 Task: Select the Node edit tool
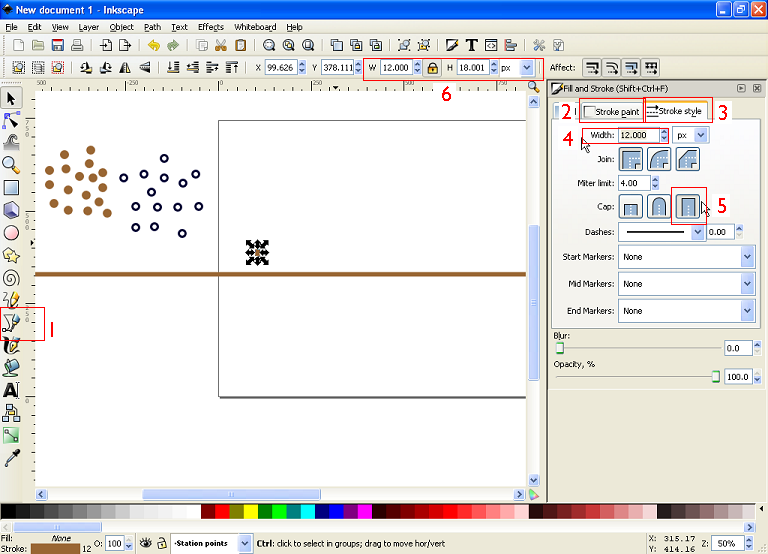(11, 120)
